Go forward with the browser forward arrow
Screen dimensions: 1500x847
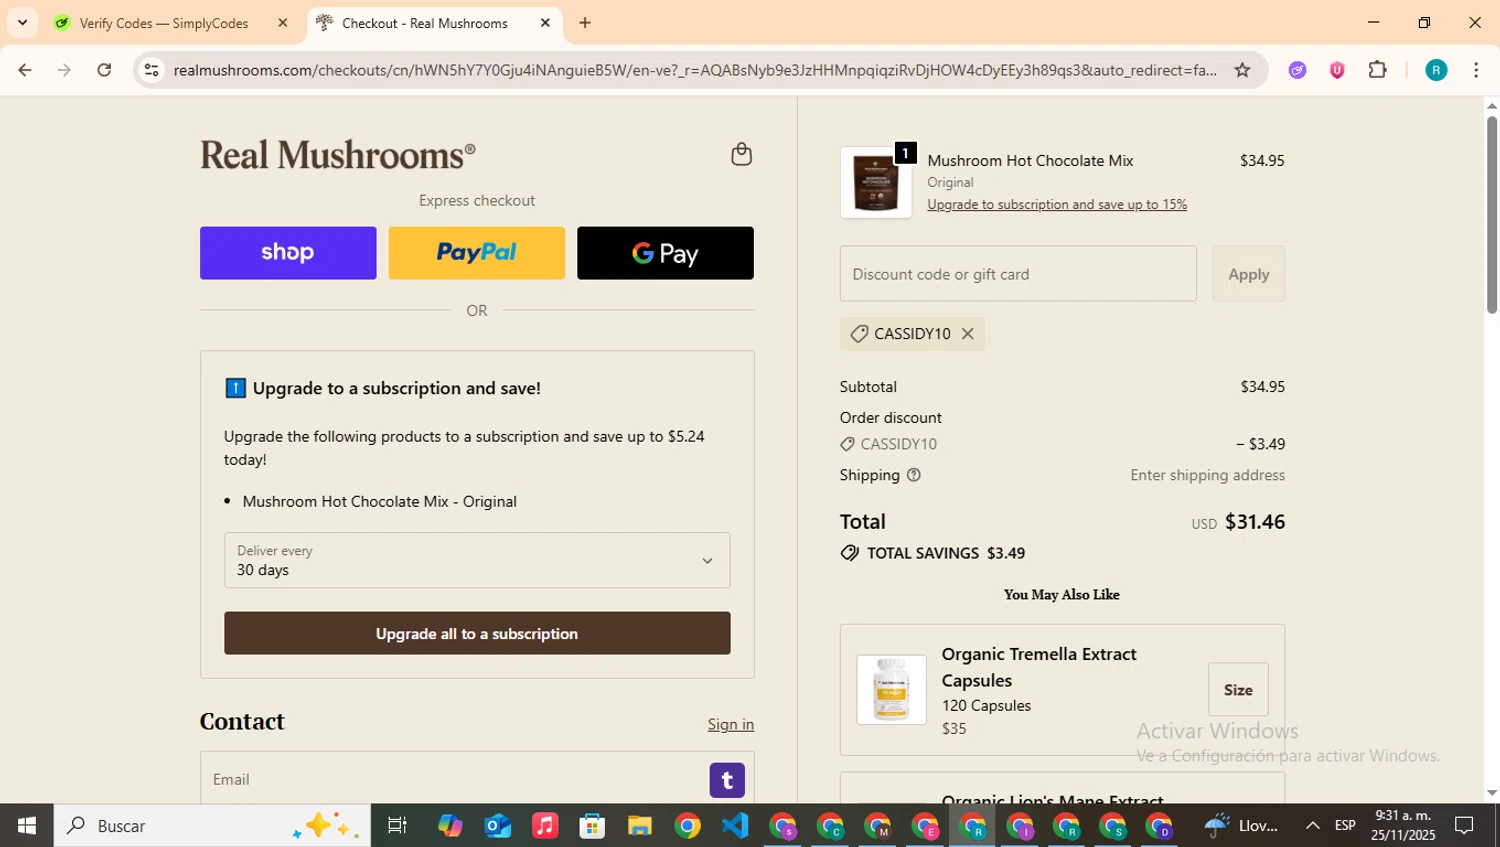pyautogui.click(x=64, y=70)
